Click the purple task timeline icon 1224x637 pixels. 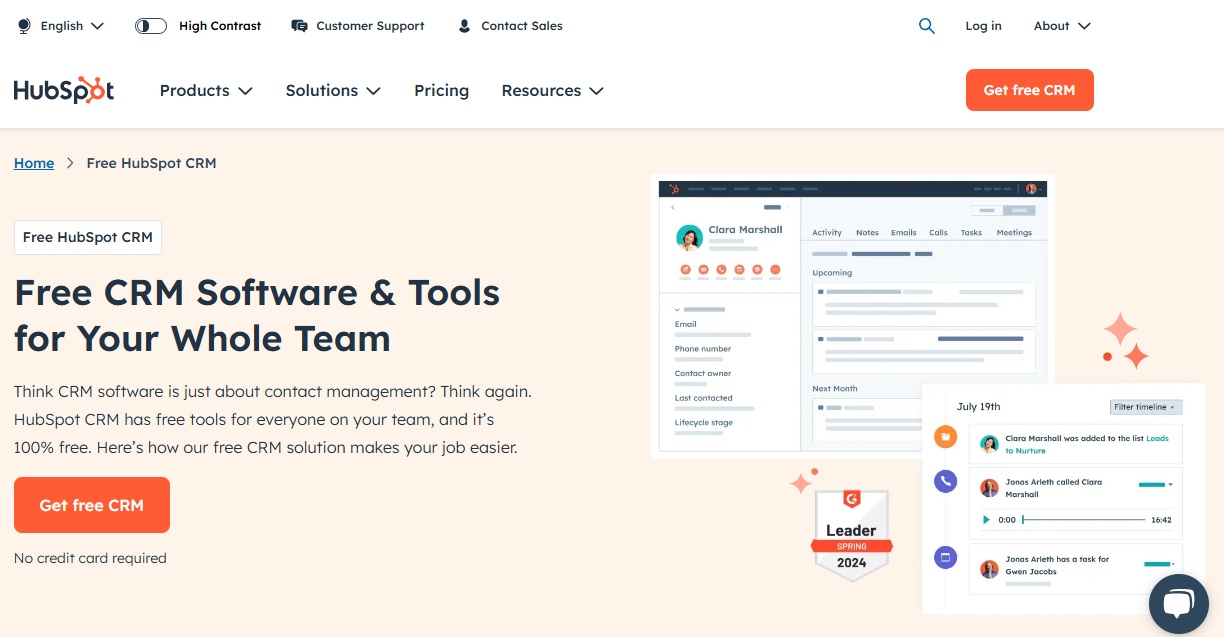pyautogui.click(x=945, y=558)
